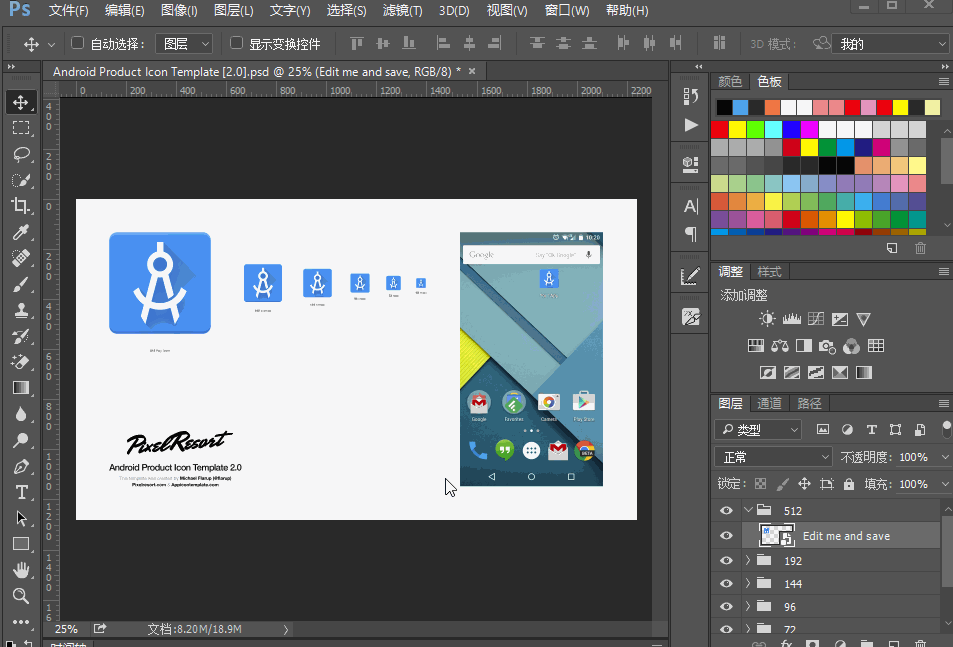953x647 pixels.
Task: Expand the 144 layer group
Action: [x=748, y=583]
